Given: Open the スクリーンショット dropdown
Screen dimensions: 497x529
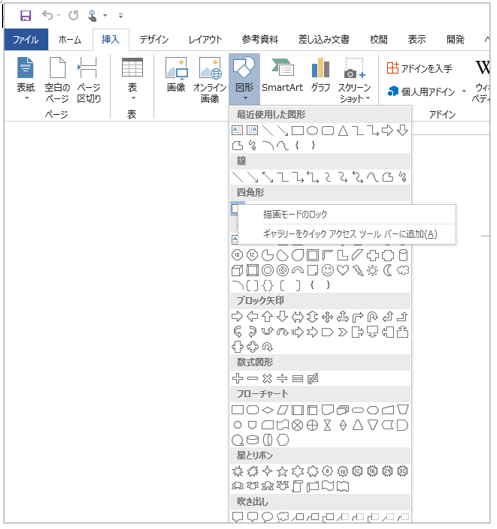Looking at the screenshot, I should coord(354,80).
